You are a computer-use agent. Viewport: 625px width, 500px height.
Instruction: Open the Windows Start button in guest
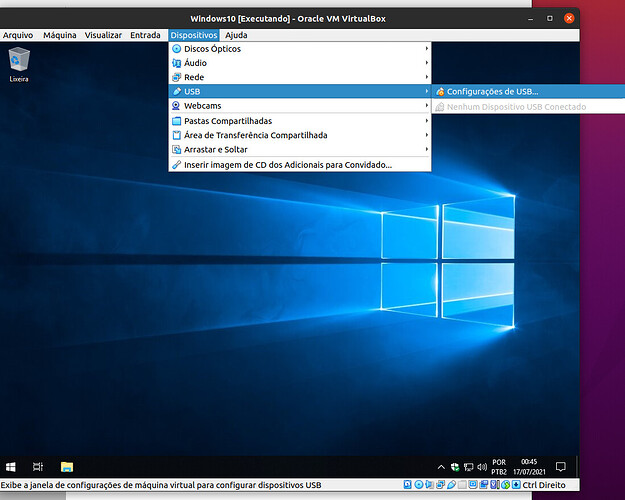[x=11, y=467]
